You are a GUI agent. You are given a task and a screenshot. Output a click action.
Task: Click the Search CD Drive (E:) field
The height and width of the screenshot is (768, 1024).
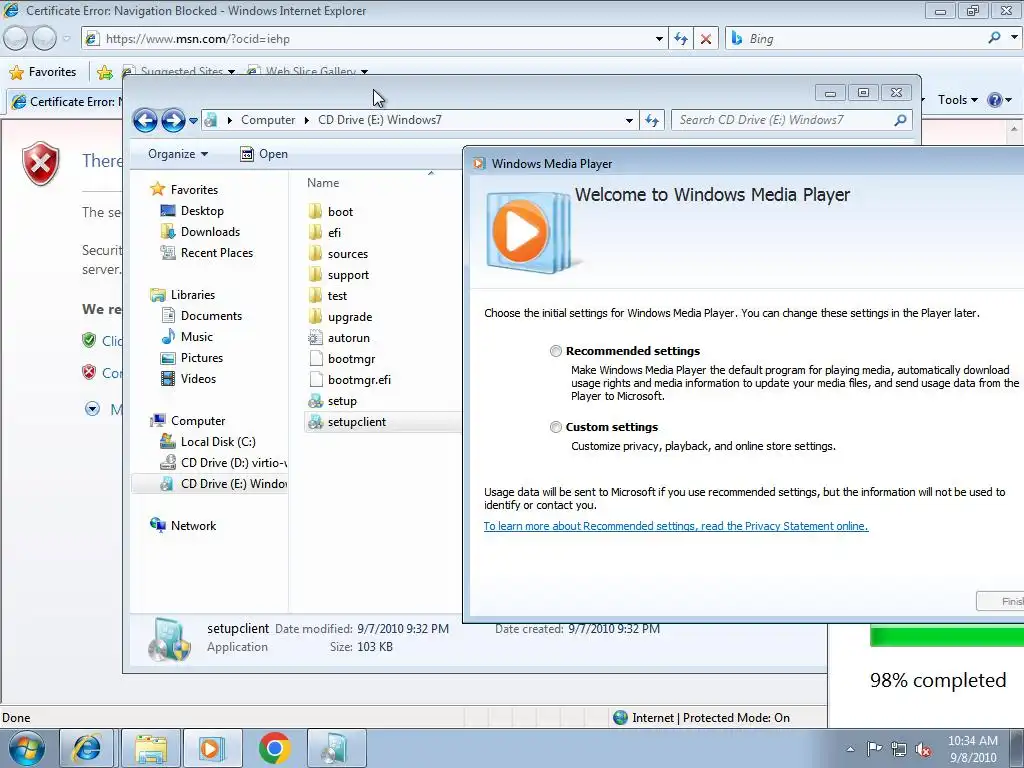[x=784, y=120]
